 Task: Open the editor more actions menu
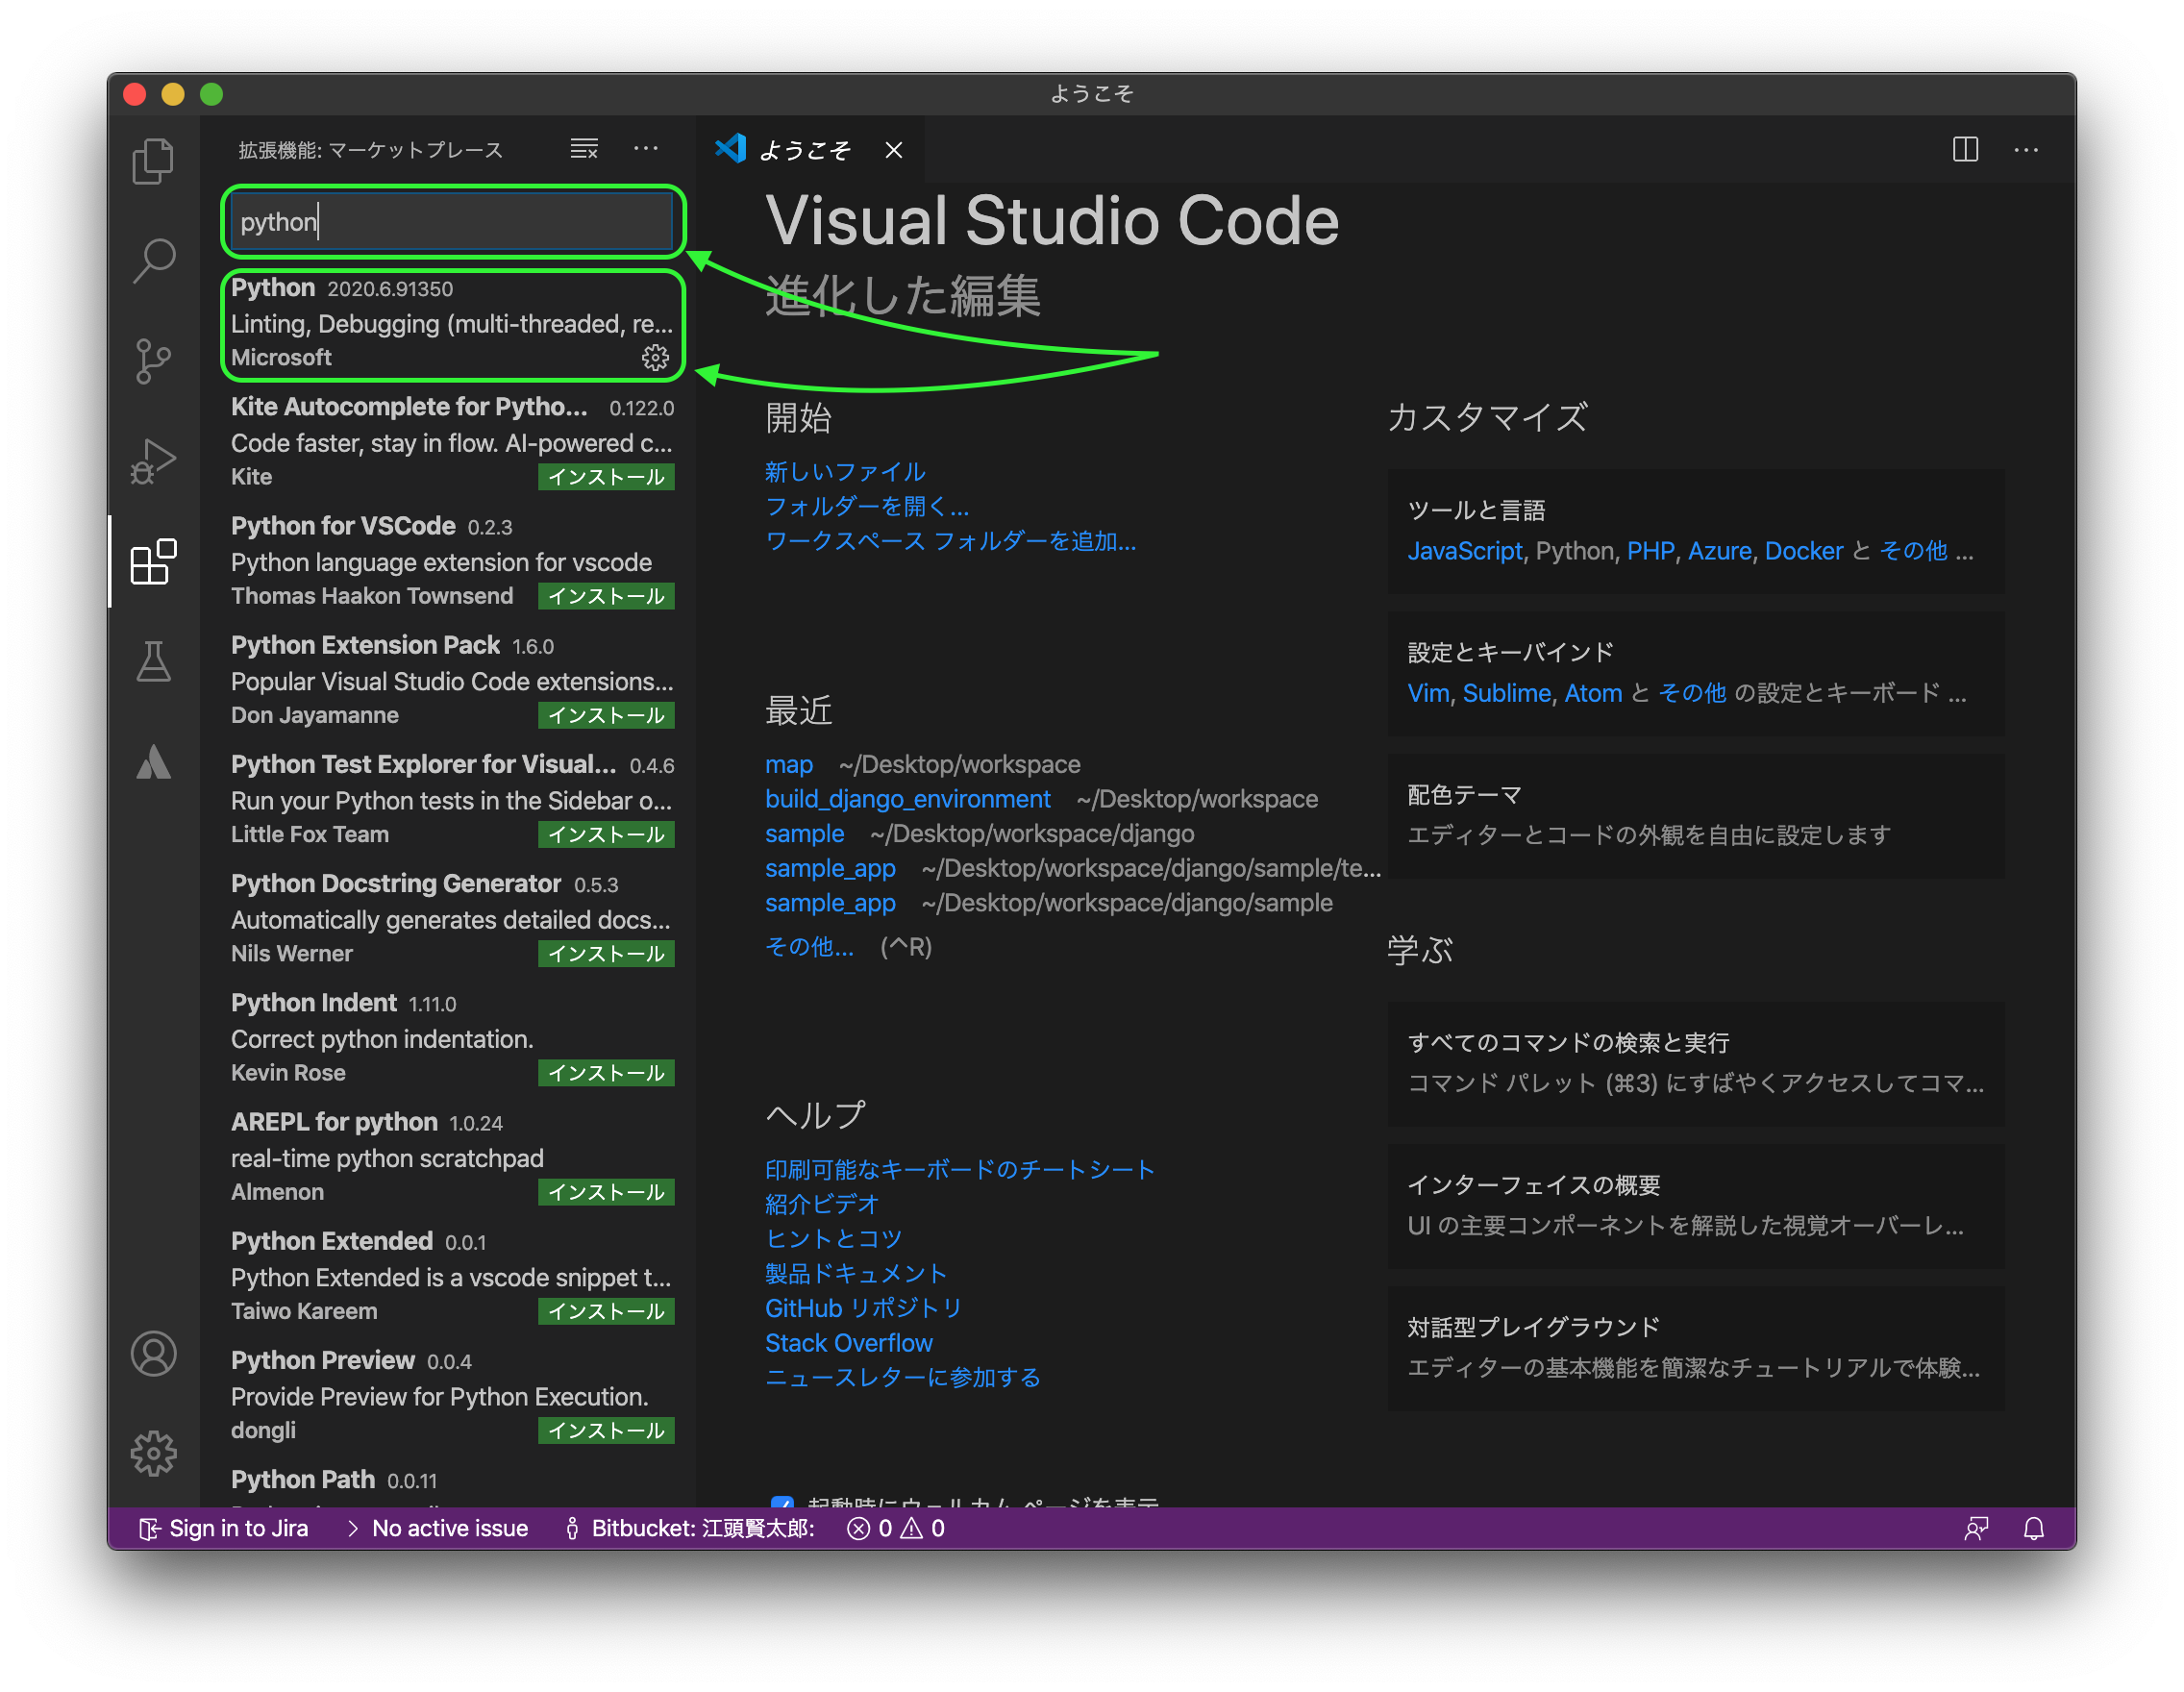pos(2026,149)
